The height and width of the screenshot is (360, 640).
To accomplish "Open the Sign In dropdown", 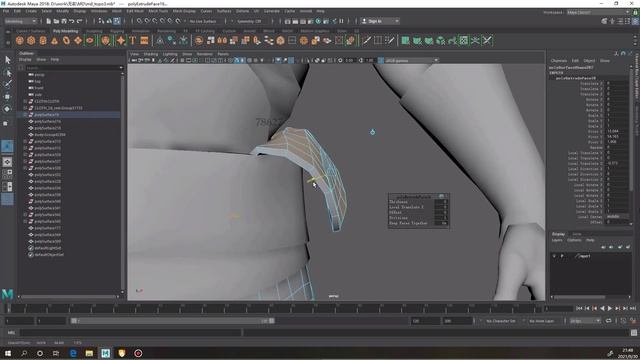I will click(x=380, y=21).
